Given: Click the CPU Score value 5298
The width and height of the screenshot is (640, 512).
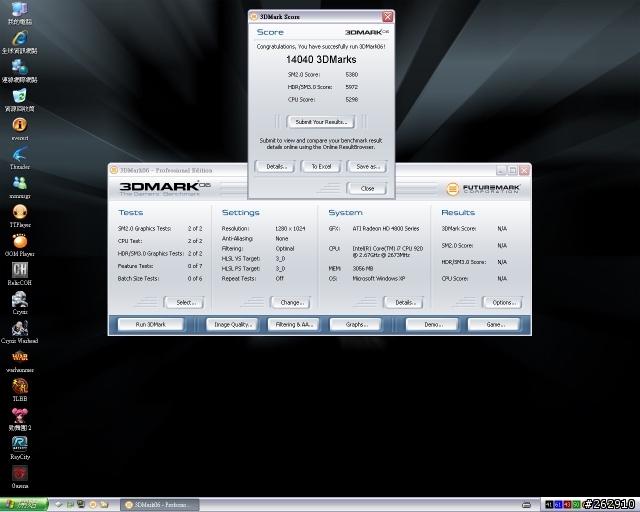Looking at the screenshot, I should (x=351, y=100).
